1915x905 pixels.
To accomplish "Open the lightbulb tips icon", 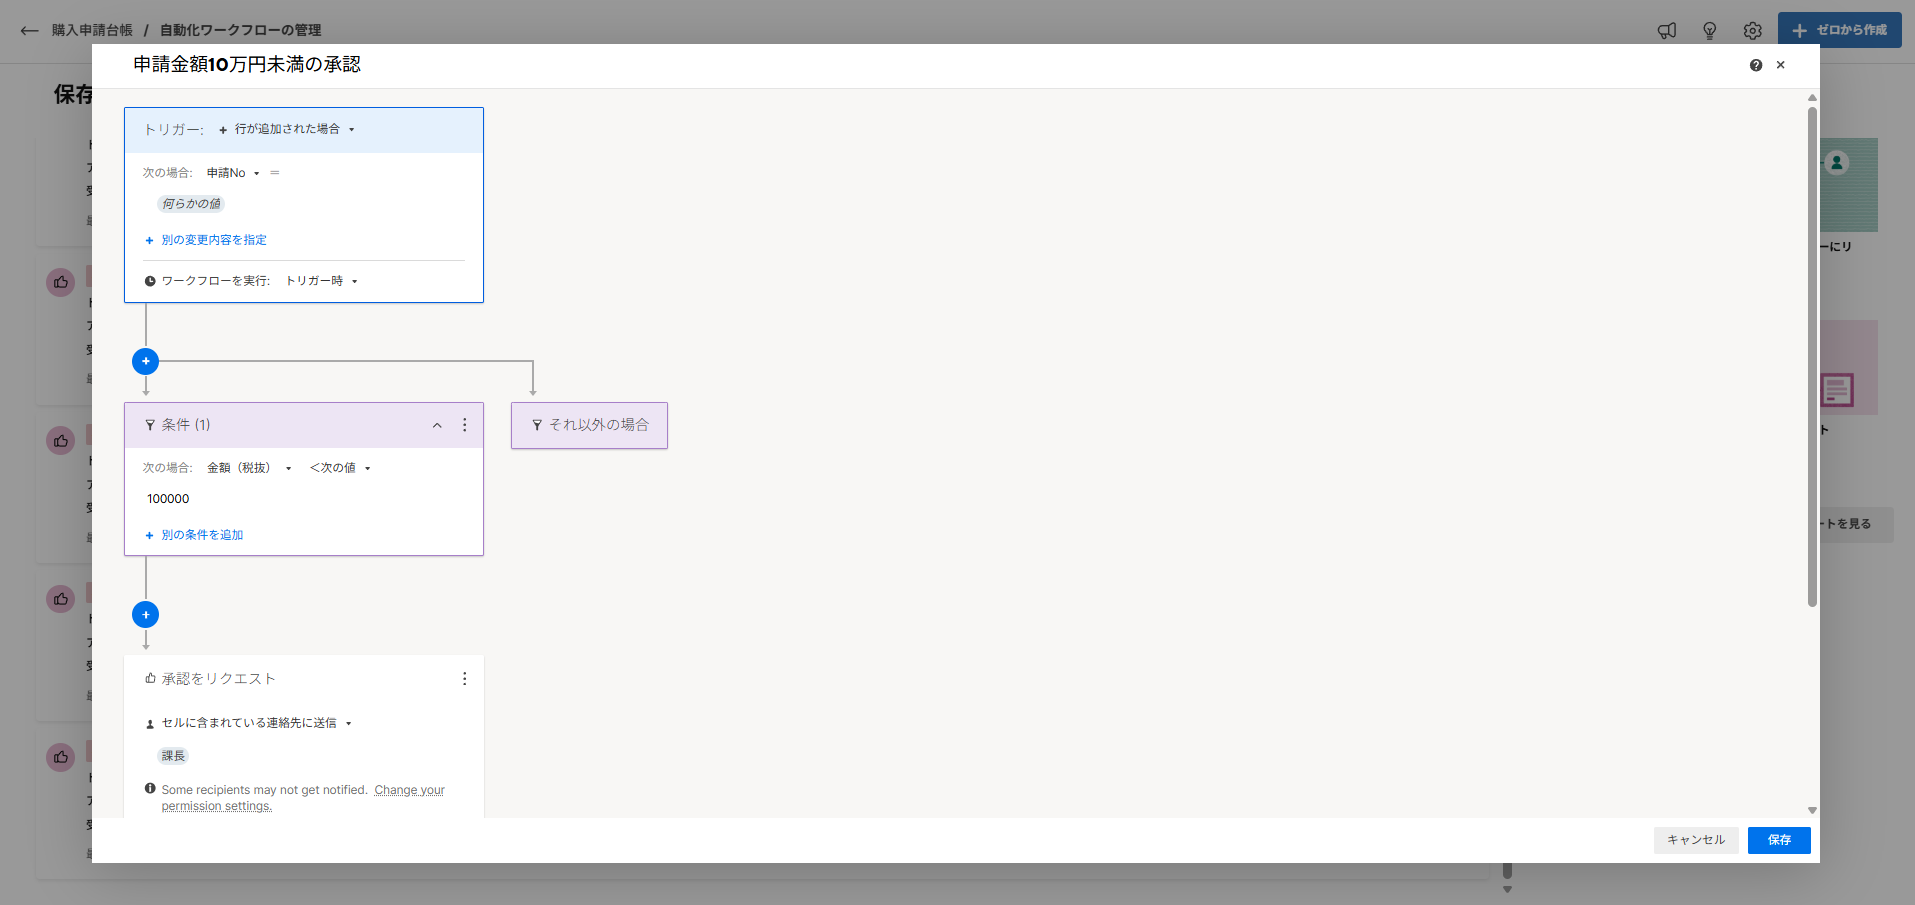I will pos(1710,31).
